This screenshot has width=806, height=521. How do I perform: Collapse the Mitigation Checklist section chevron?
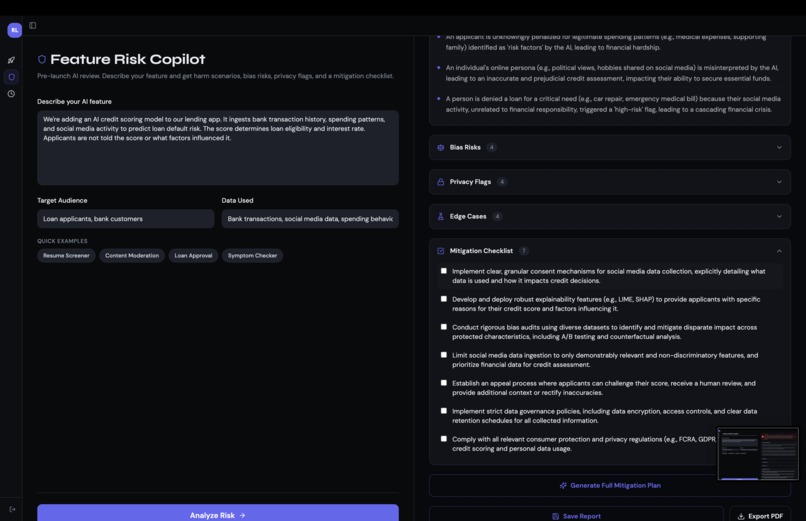coord(779,251)
